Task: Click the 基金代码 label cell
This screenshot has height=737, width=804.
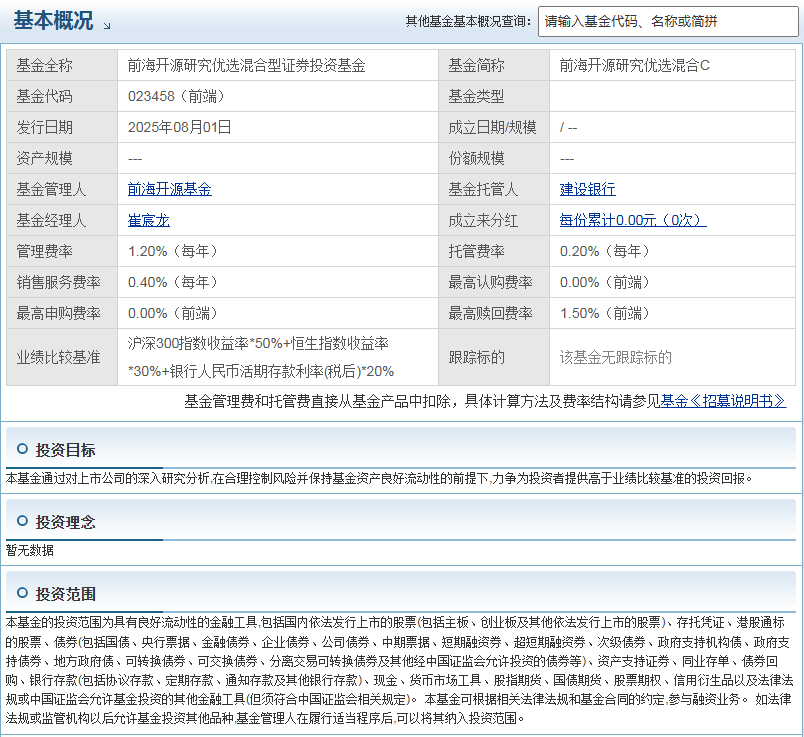Action: pyautogui.click(x=62, y=96)
